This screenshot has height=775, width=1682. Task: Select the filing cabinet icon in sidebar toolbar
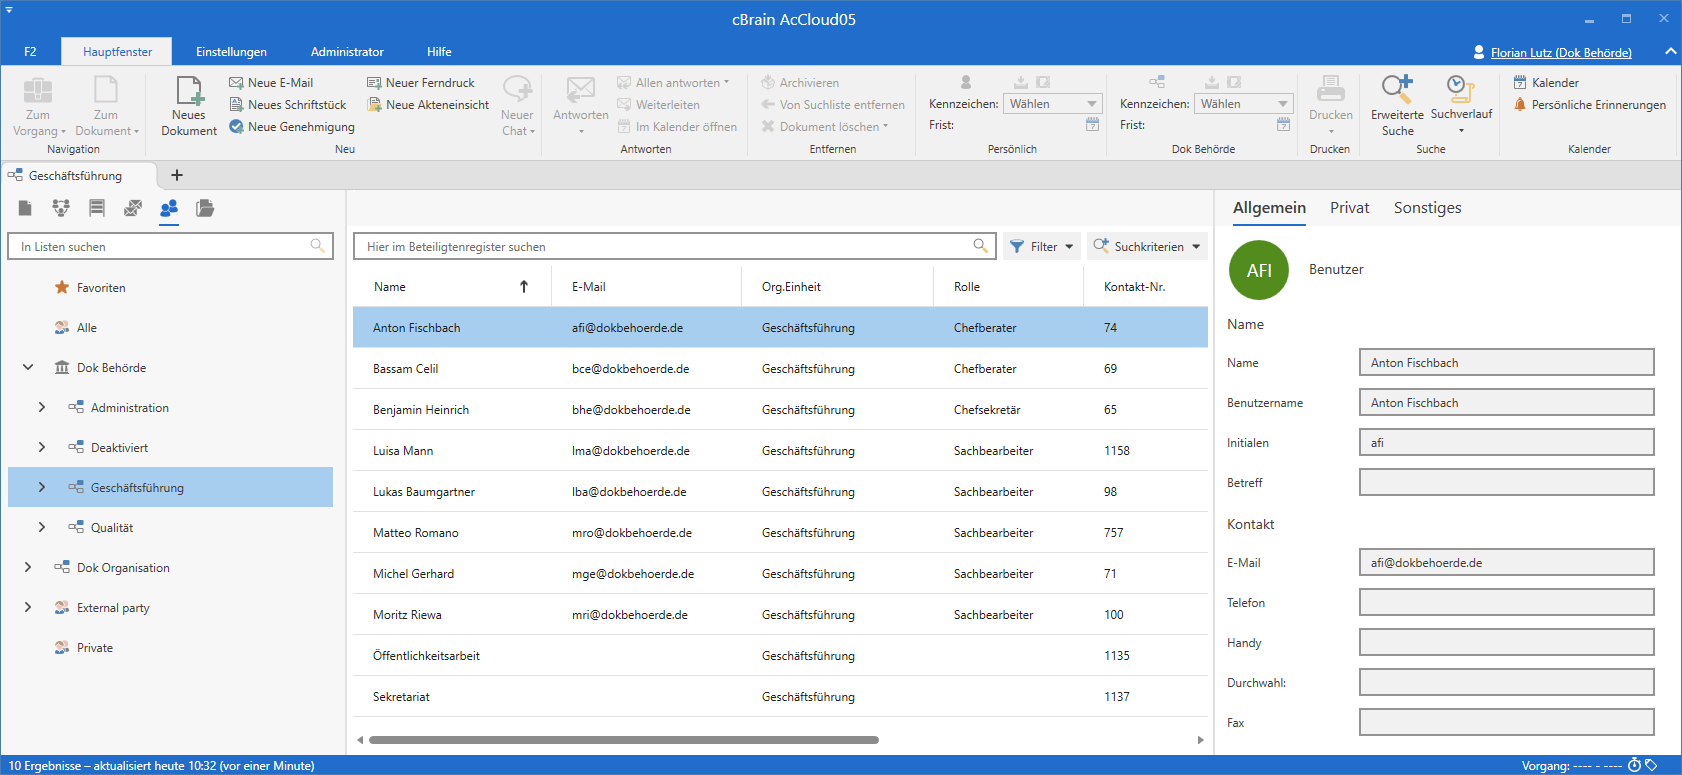[x=97, y=208]
